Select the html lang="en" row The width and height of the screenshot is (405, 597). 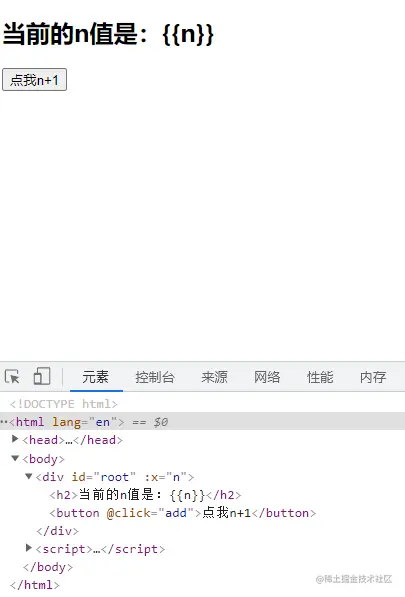[202, 421]
